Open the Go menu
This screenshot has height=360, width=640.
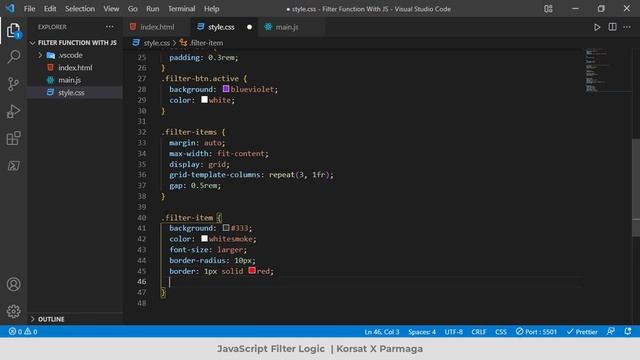pyautogui.click(x=132, y=9)
